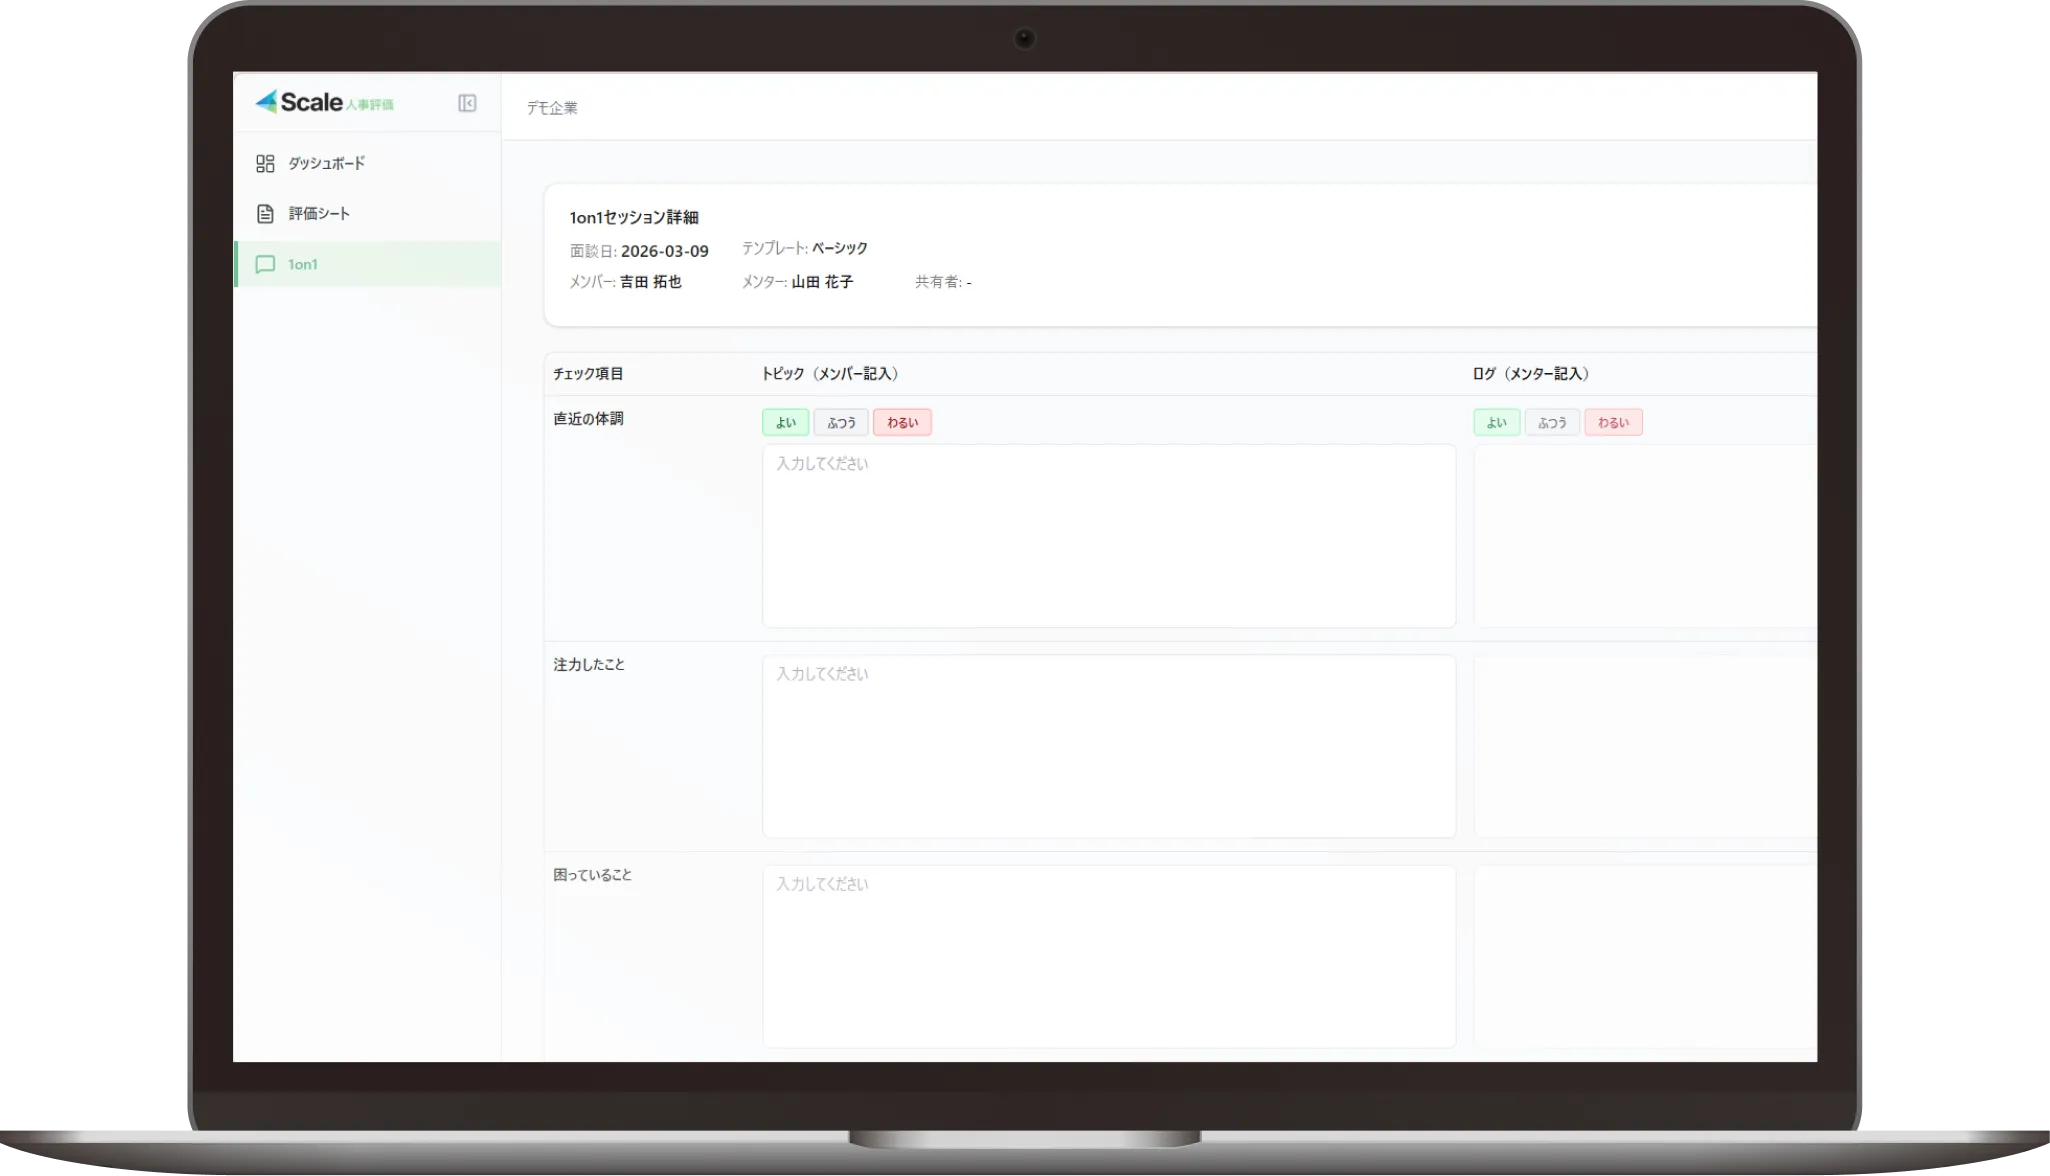The height and width of the screenshot is (1176, 2050).
Task: Click the 直近の体調 topic text field
Action: (1108, 536)
